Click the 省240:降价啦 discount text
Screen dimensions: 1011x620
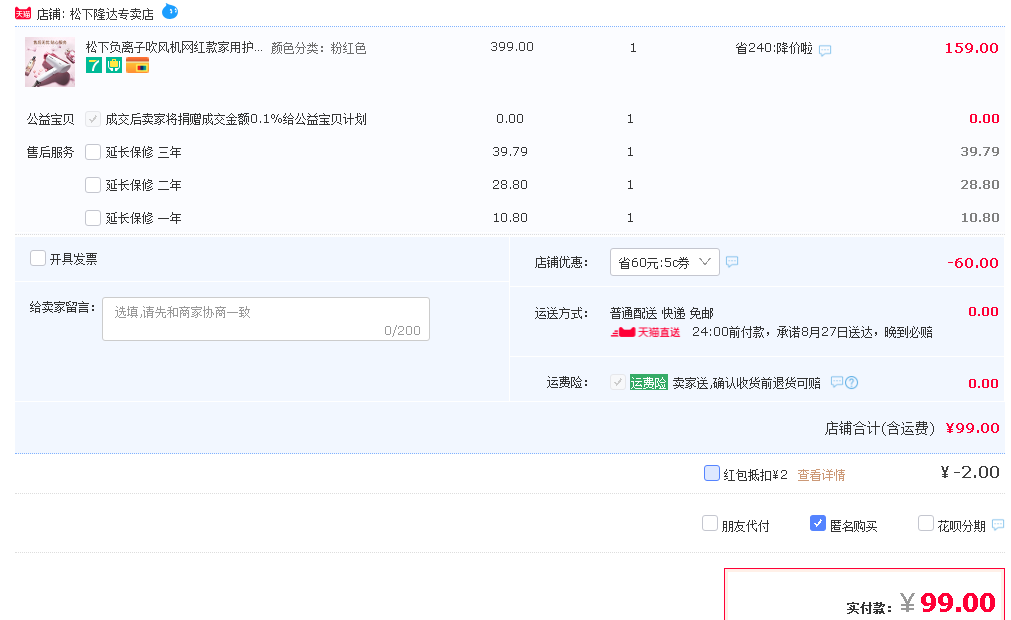pyautogui.click(x=774, y=48)
